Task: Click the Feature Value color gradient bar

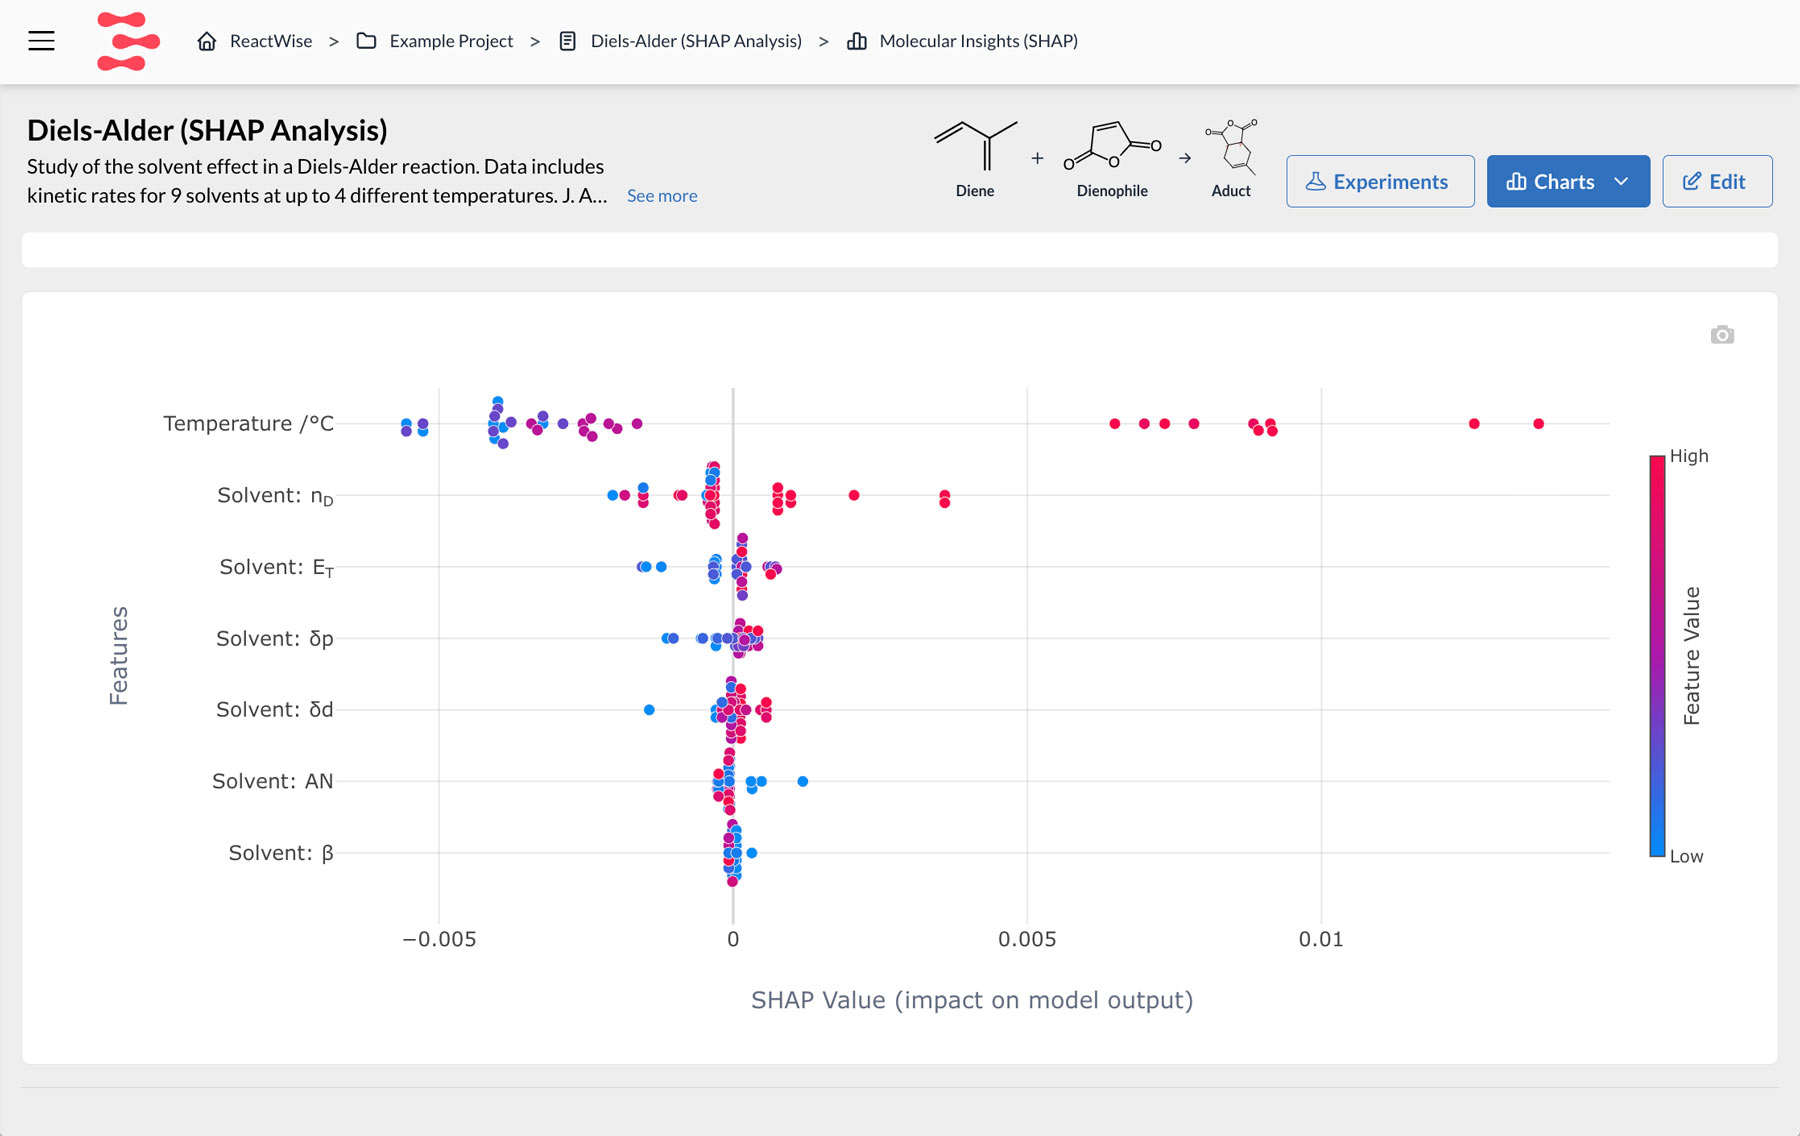Action: [1657, 655]
